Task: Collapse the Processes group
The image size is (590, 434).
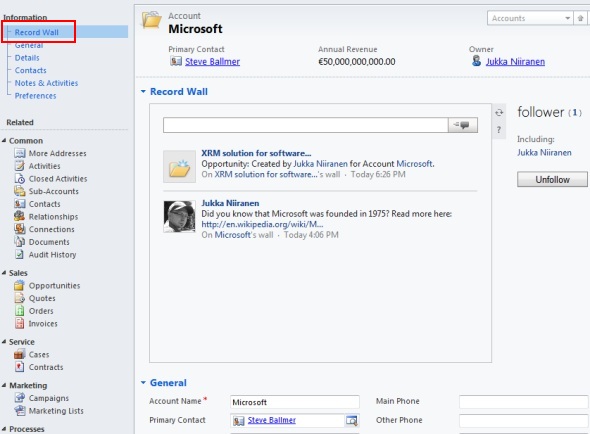Action: pyautogui.click(x=4, y=429)
